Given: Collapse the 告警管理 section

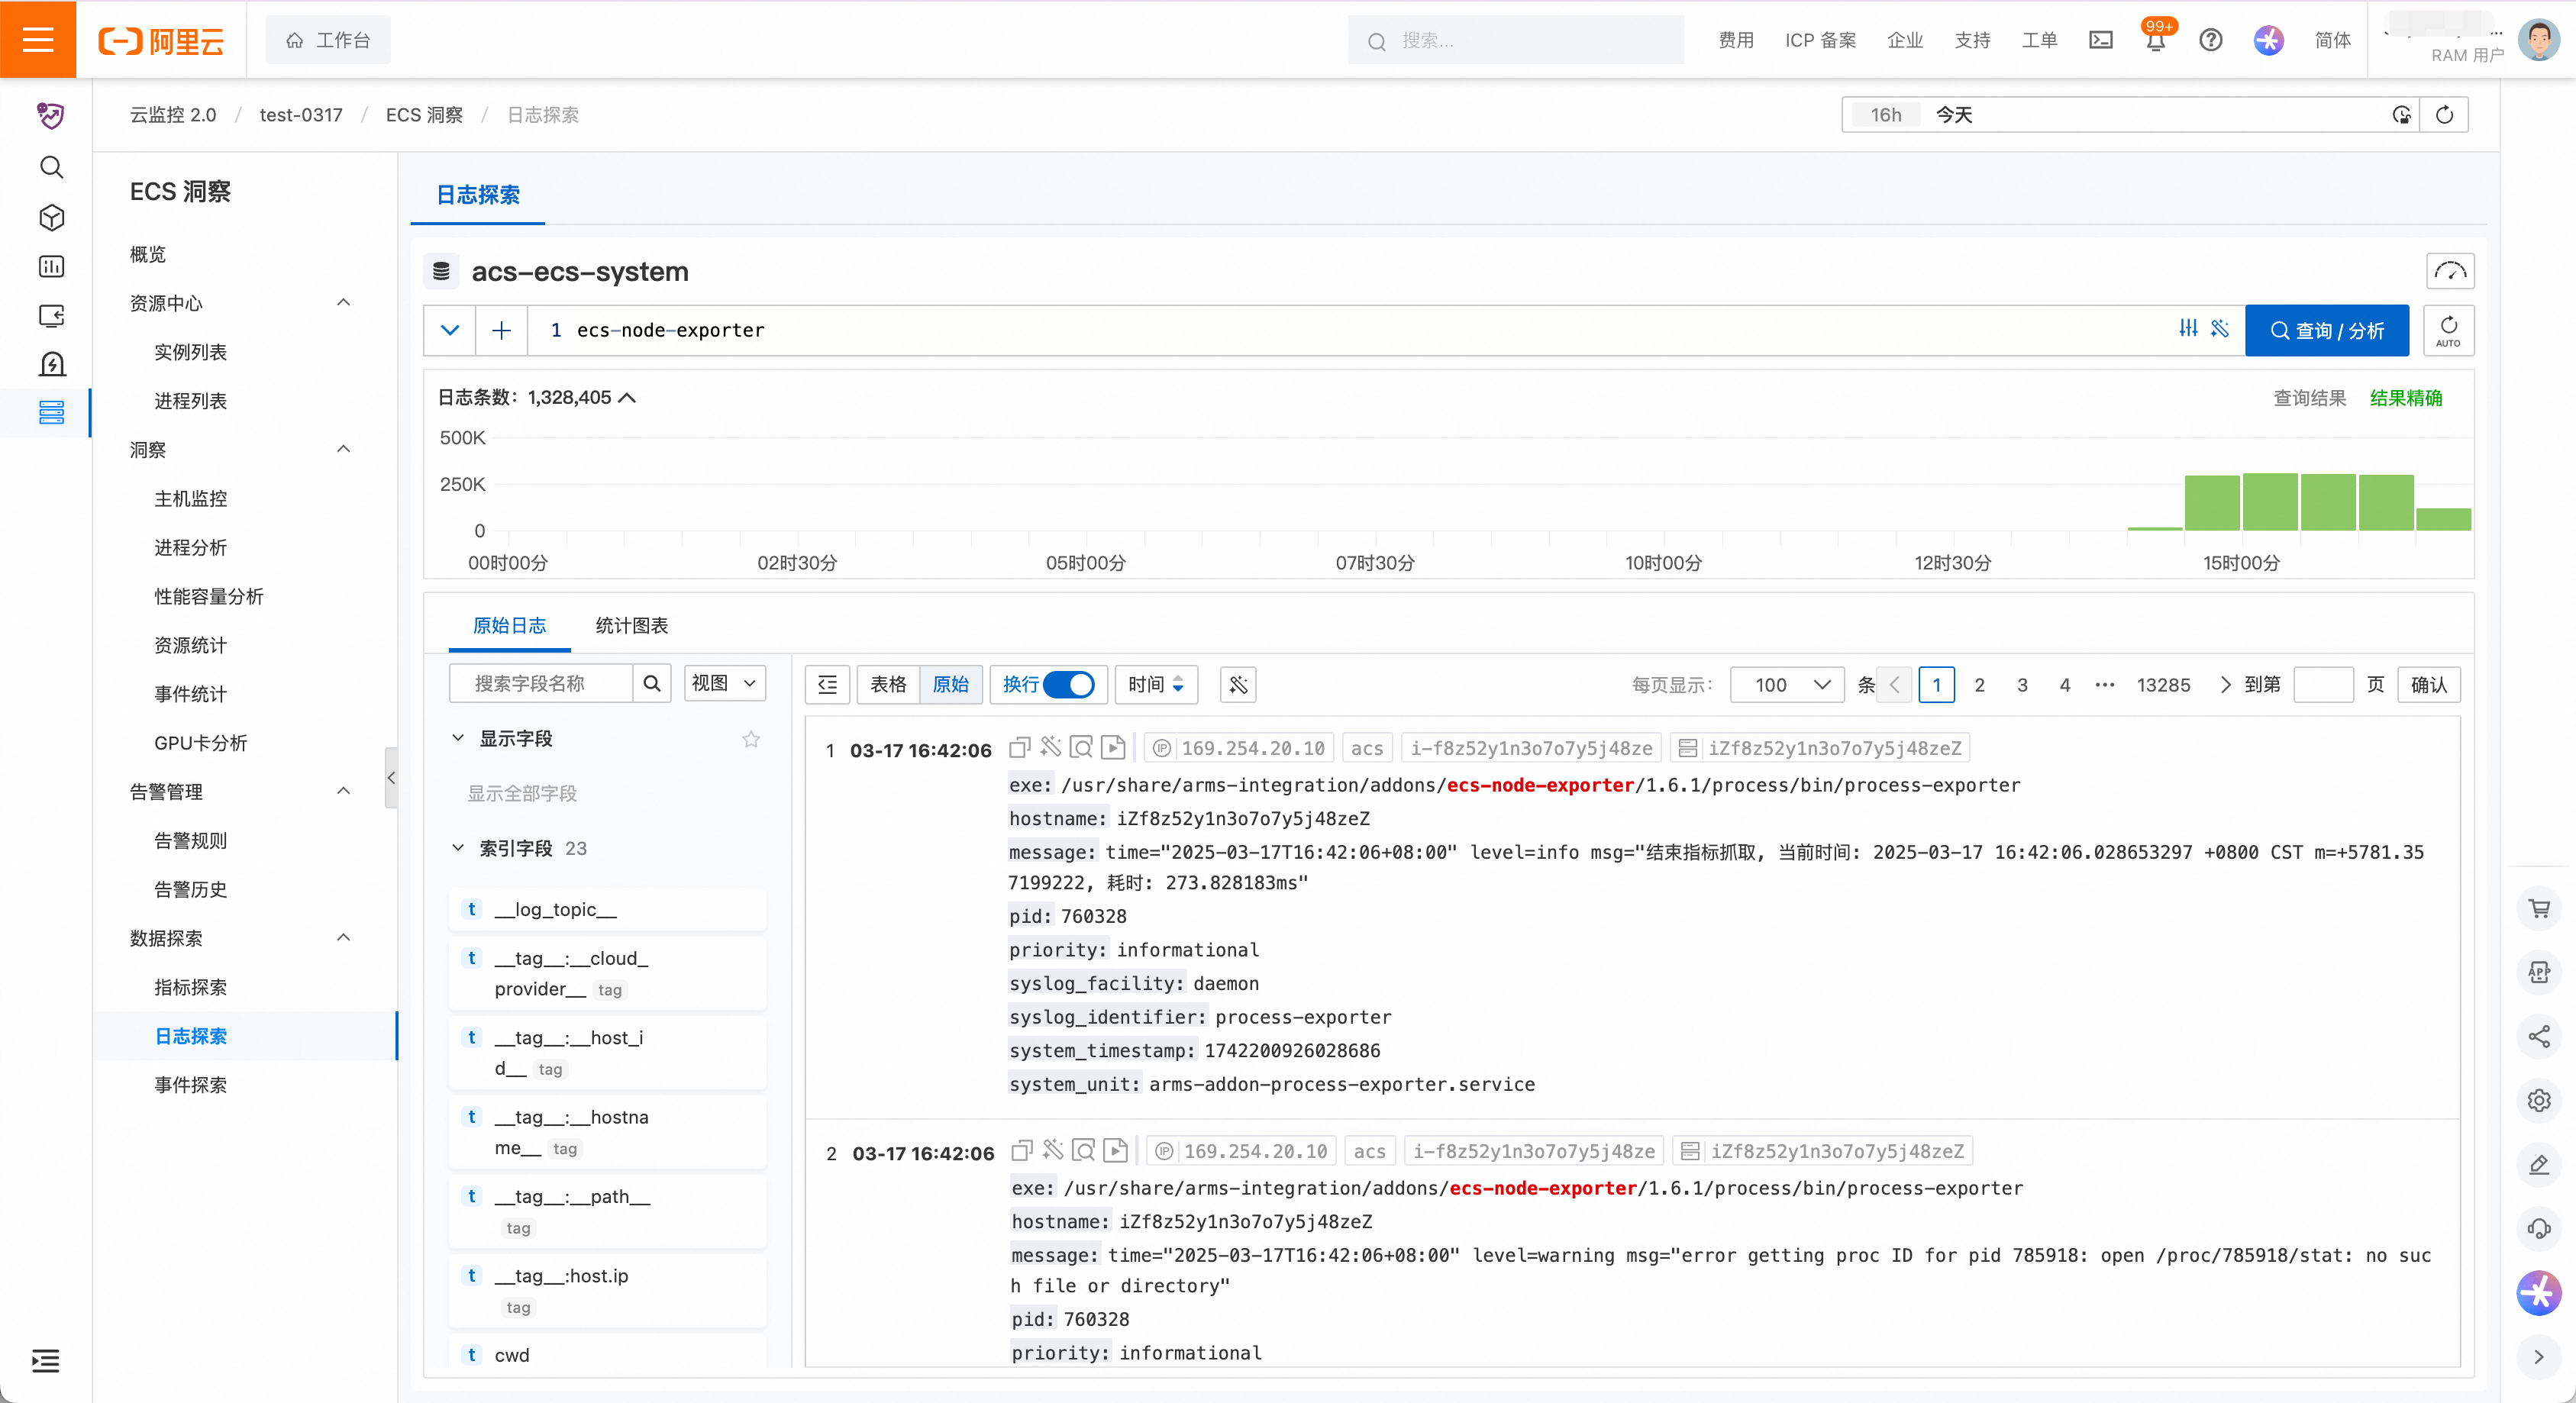Looking at the screenshot, I should (x=343, y=792).
